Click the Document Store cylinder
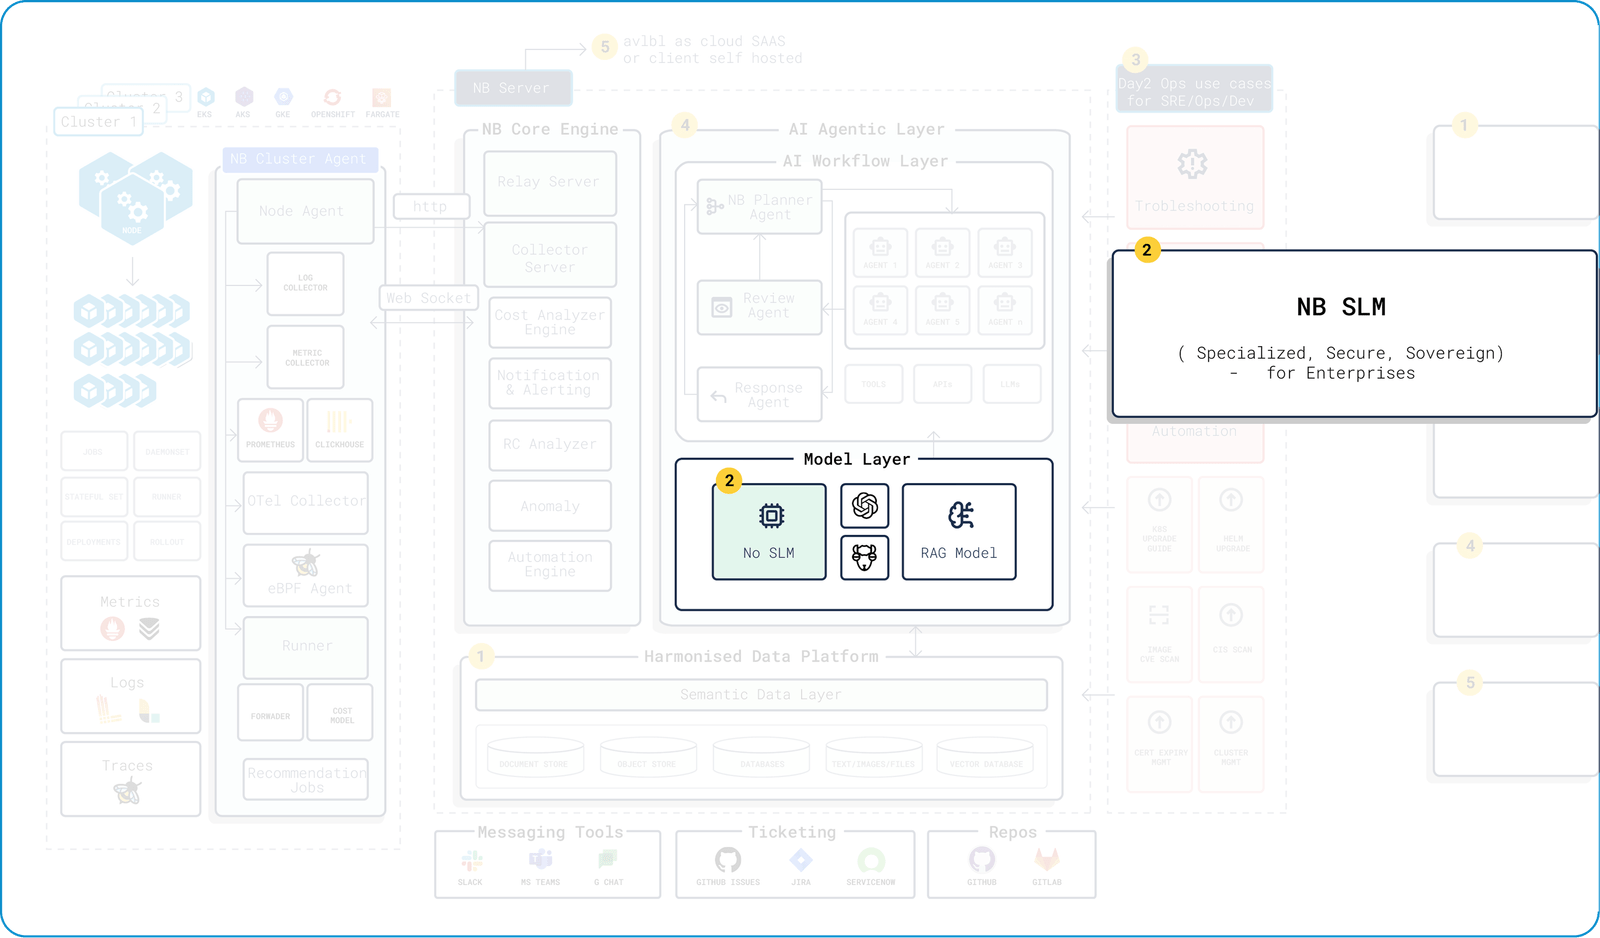The width and height of the screenshot is (1600, 938). pyautogui.click(x=535, y=758)
